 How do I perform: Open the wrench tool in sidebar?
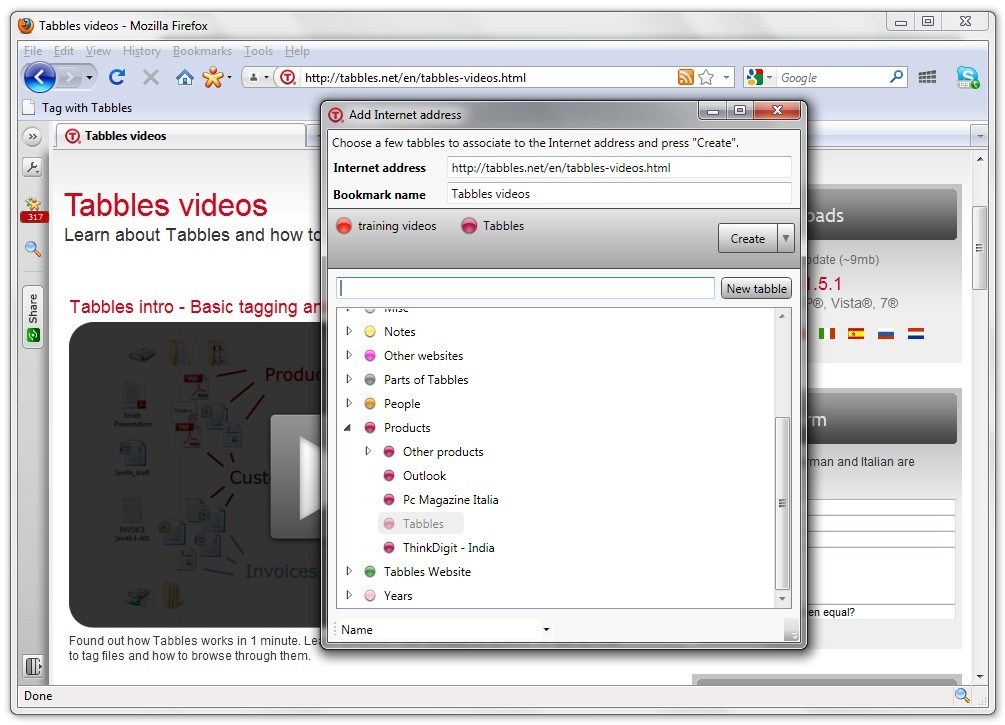[x=32, y=167]
